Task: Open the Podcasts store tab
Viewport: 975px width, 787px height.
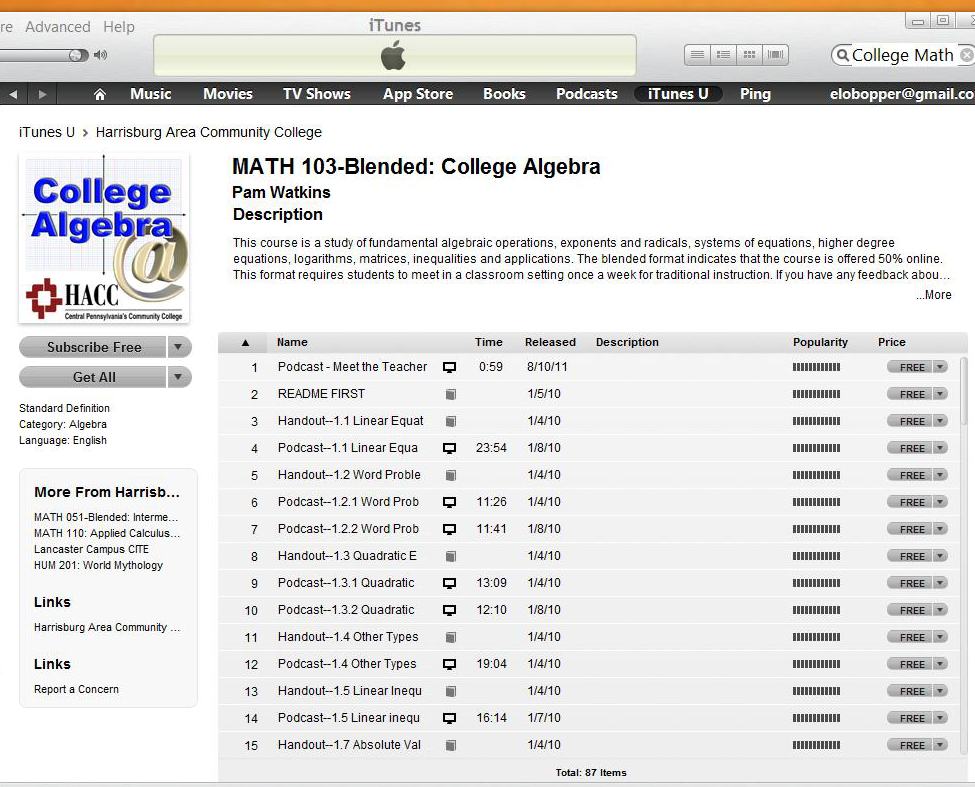Action: [586, 94]
